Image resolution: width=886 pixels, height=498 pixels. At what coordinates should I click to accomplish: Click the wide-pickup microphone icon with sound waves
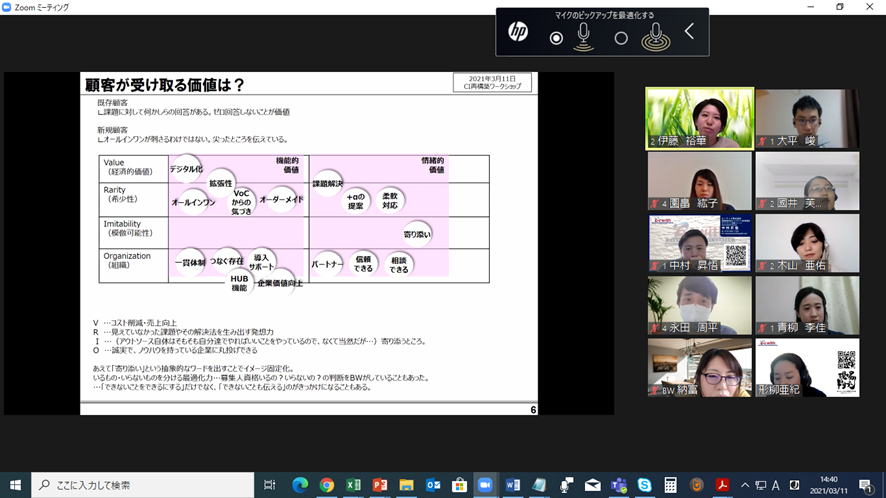655,37
